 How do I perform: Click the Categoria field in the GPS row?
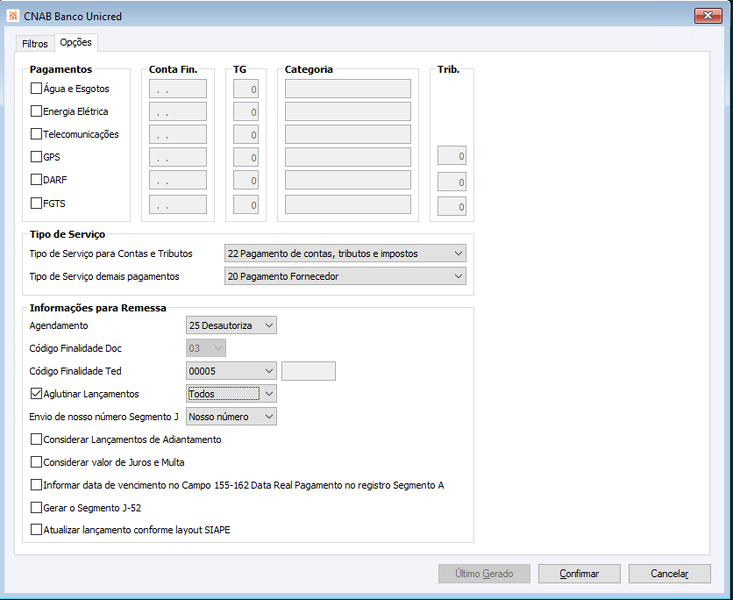click(348, 158)
